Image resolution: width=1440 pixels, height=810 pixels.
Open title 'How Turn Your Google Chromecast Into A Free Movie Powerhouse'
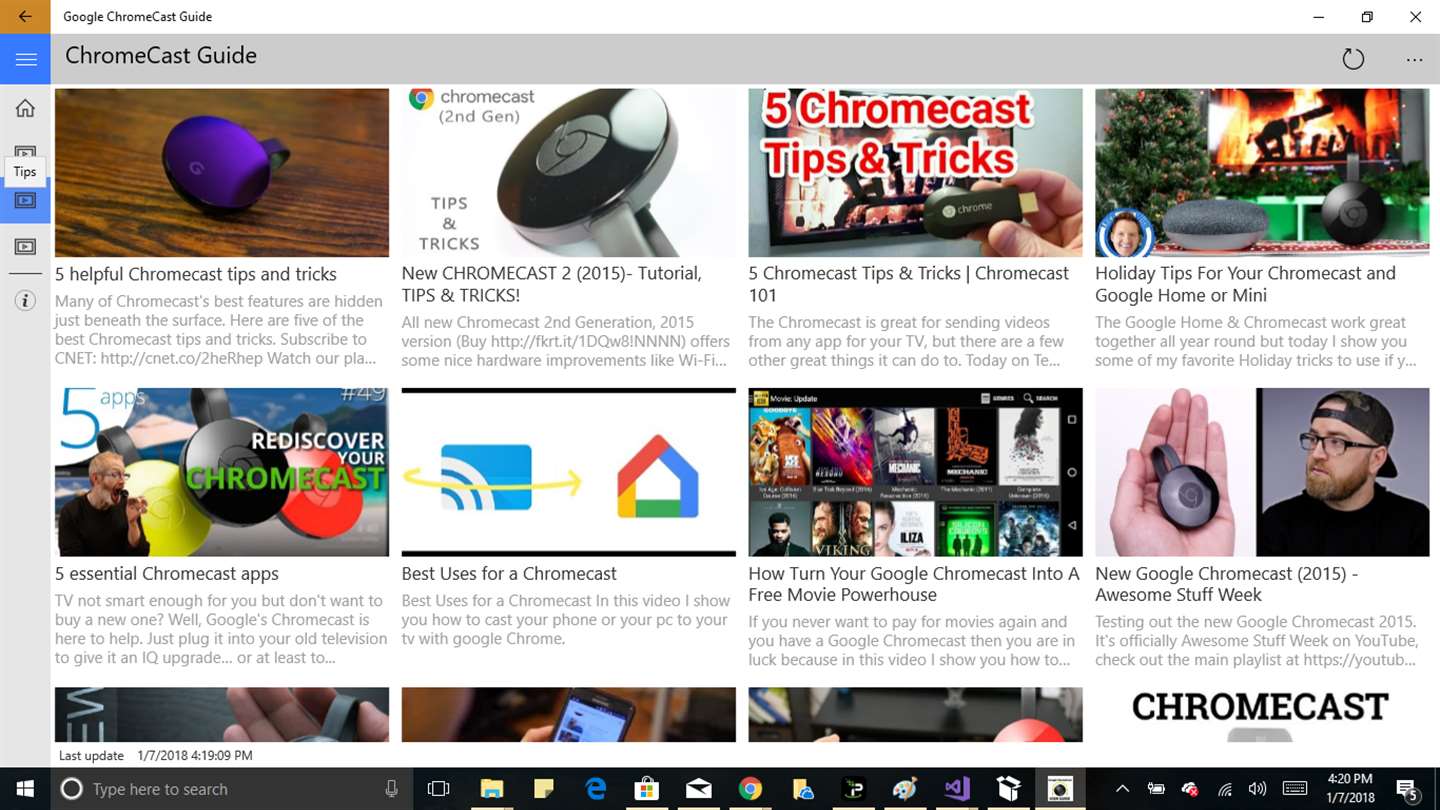click(x=914, y=584)
